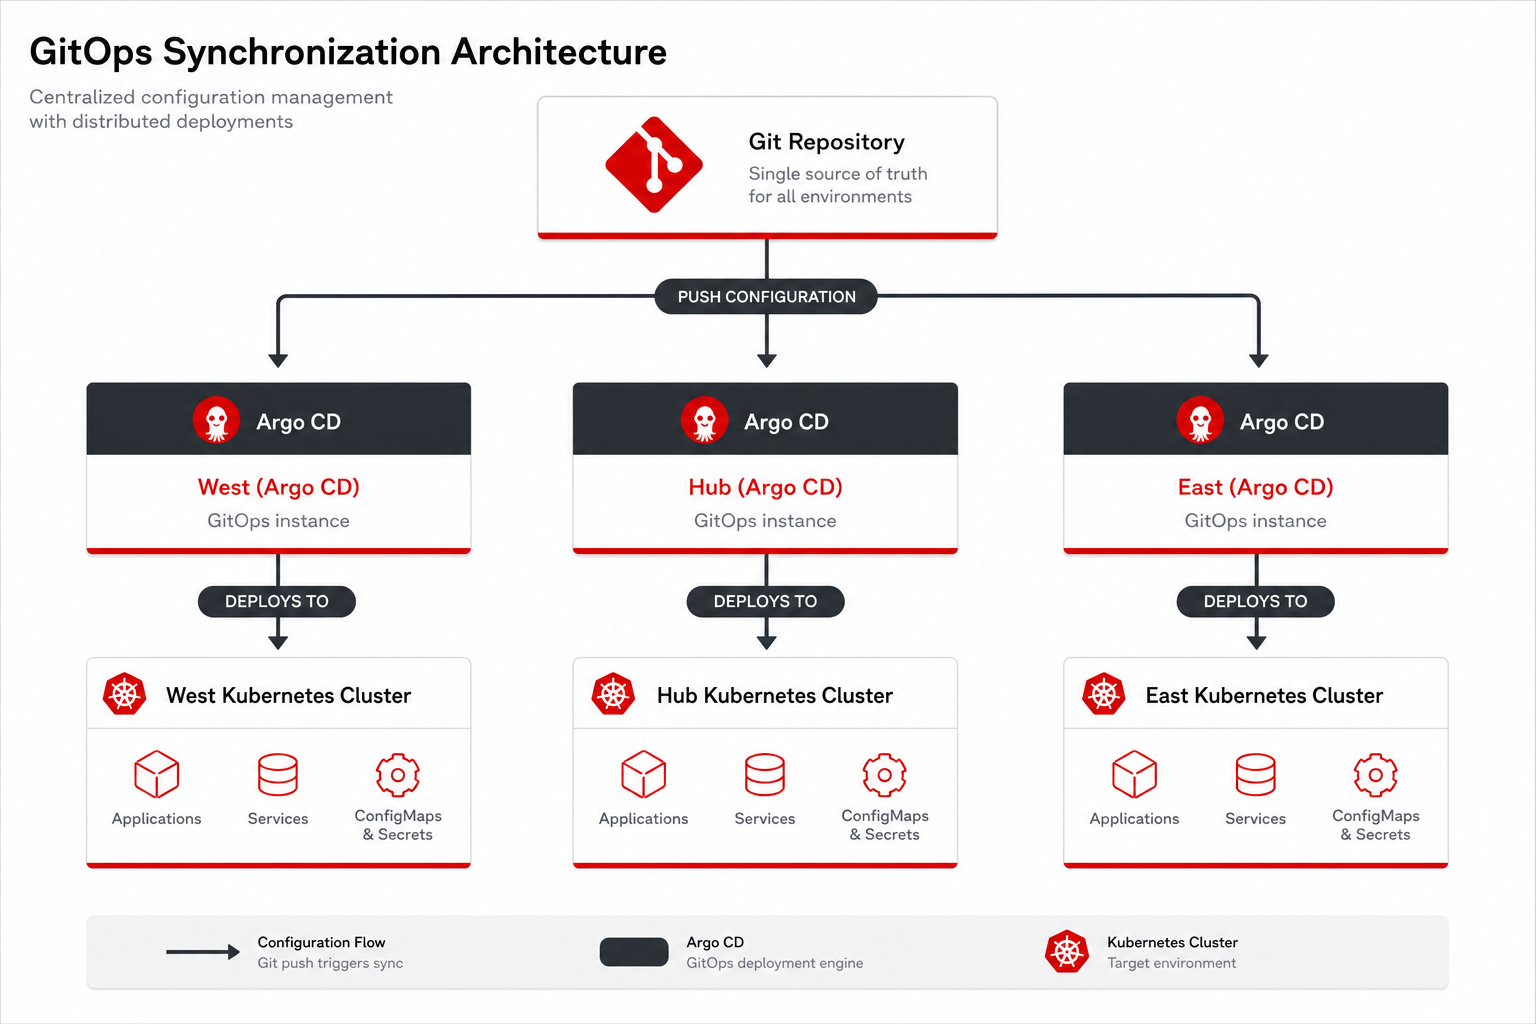Select the ConfigMaps gear icon in the East cluster
The image size is (1536, 1024).
click(1376, 774)
